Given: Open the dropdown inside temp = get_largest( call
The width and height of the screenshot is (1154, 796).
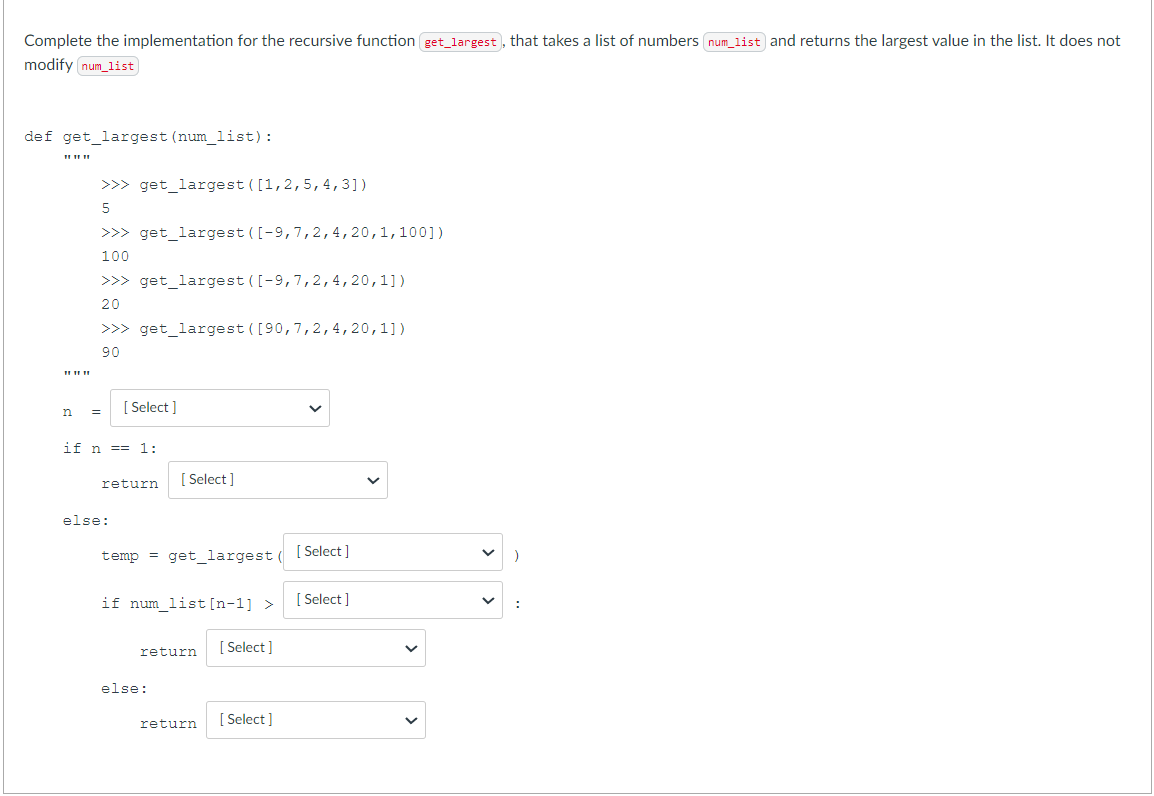Looking at the screenshot, I should point(393,552).
